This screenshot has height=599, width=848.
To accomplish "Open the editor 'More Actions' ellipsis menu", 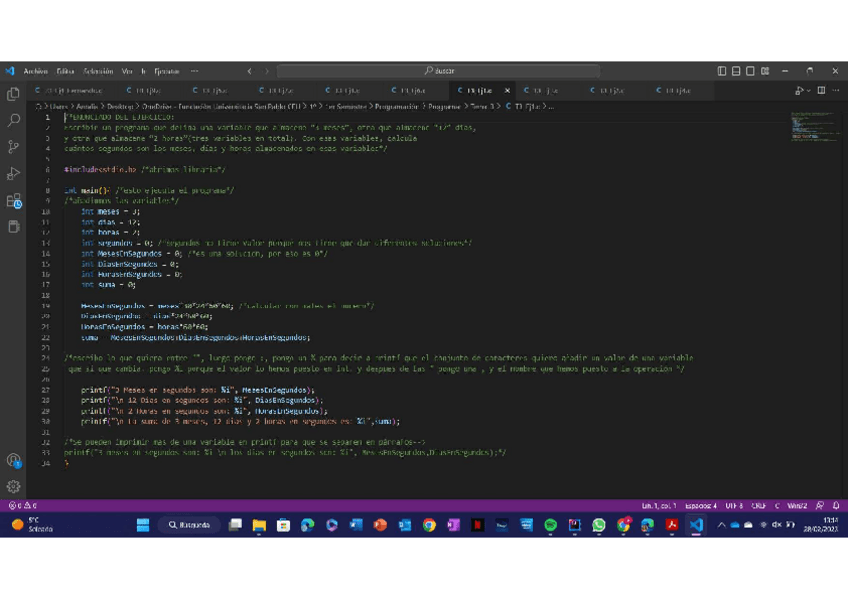I will point(836,91).
